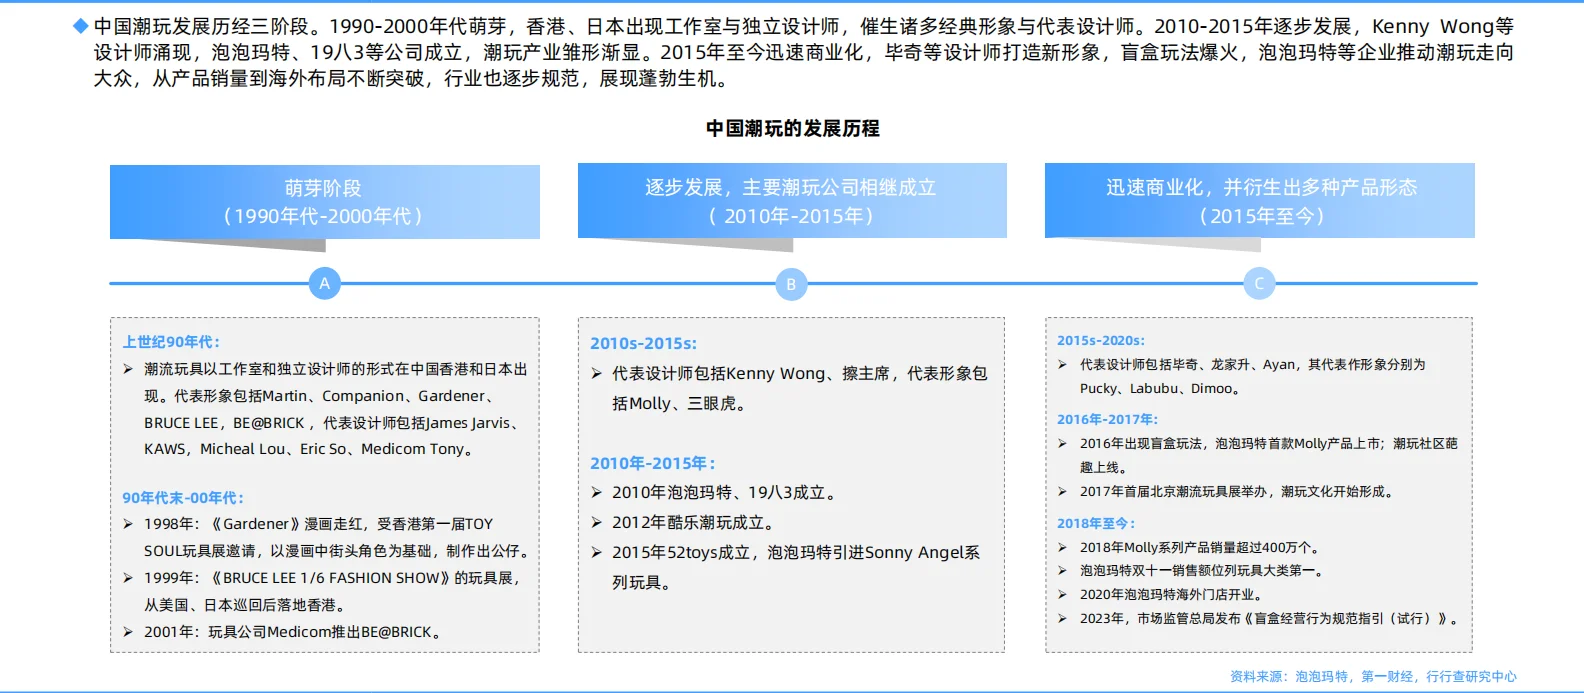The height and width of the screenshot is (693, 1584).
Task: Select the 逐步发展 stage header box
Action: [792, 201]
